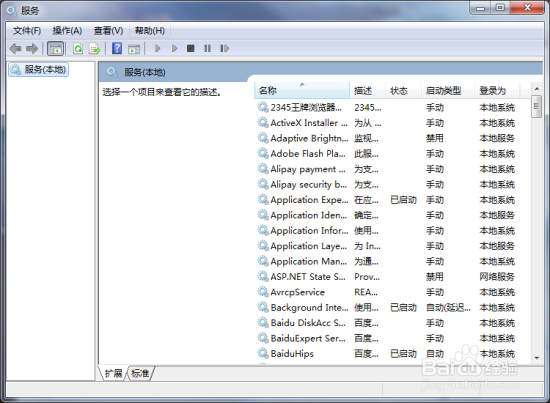Image resolution: width=550 pixels, height=403 pixels.
Task: Toggle the show/hide action pane icon
Action: pyautogui.click(x=134, y=48)
